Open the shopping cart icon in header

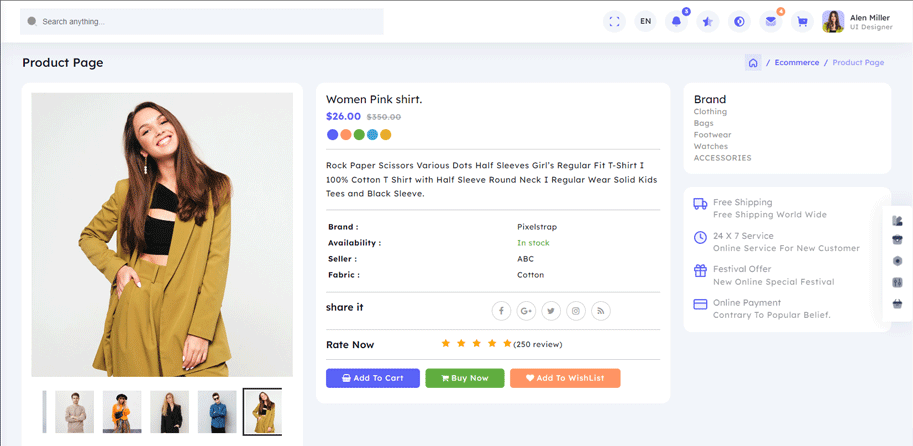coord(802,21)
